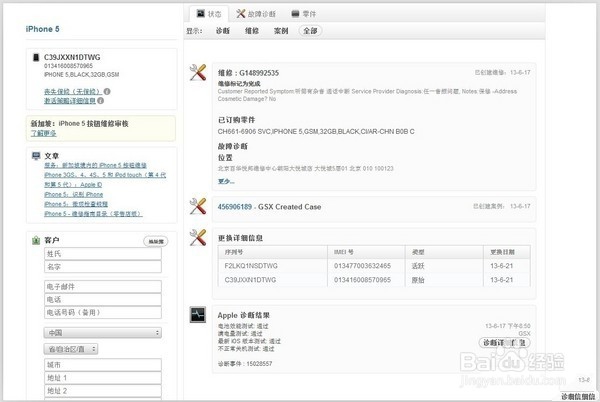This screenshot has height=402, width=600.
Task: Click the clear button in customer panel
Action: pos(156,241)
